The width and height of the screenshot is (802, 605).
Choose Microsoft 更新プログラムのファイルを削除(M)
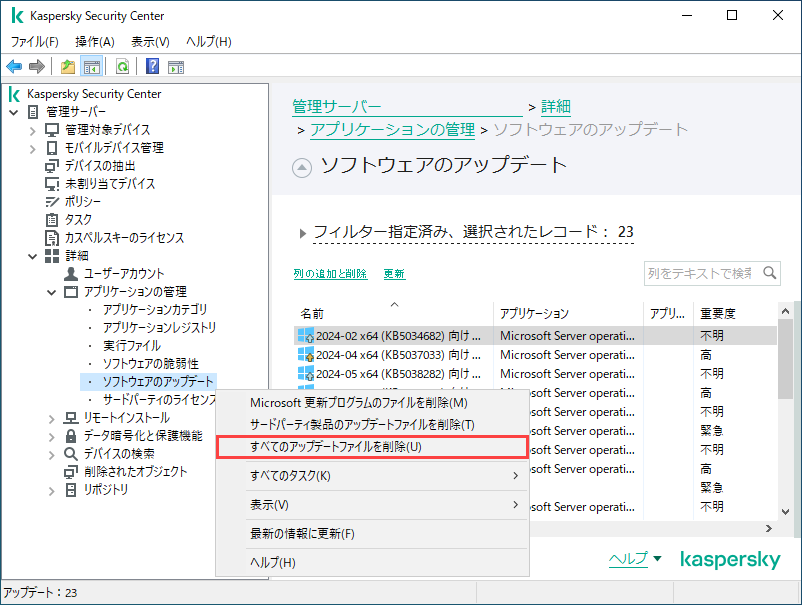point(372,402)
